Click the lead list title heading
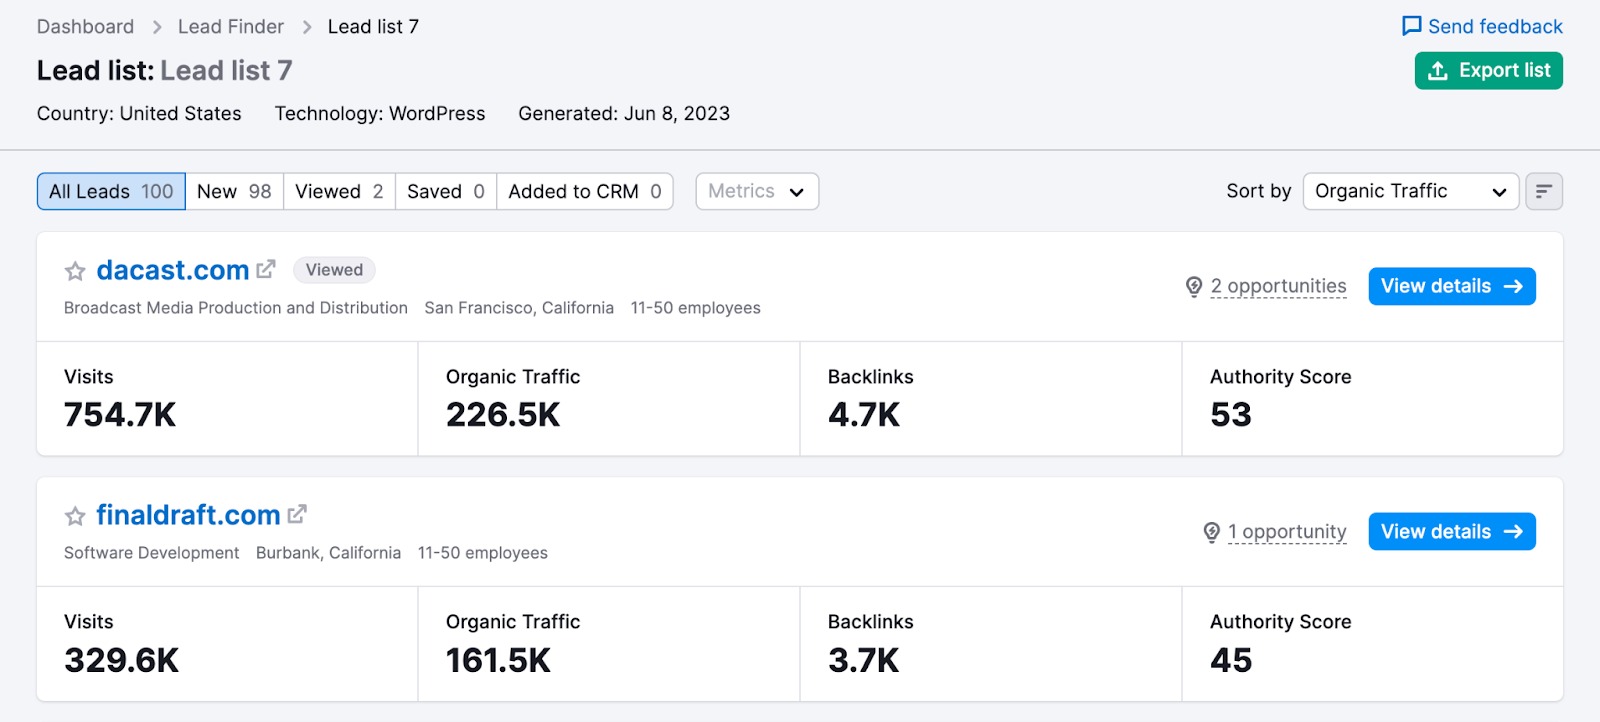 (165, 71)
